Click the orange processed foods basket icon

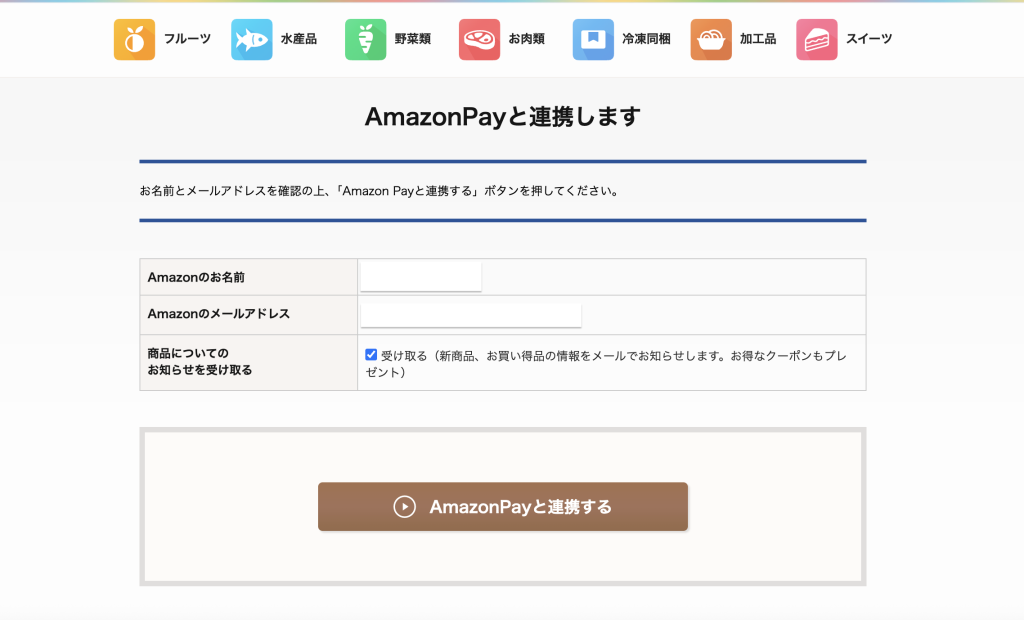point(710,40)
